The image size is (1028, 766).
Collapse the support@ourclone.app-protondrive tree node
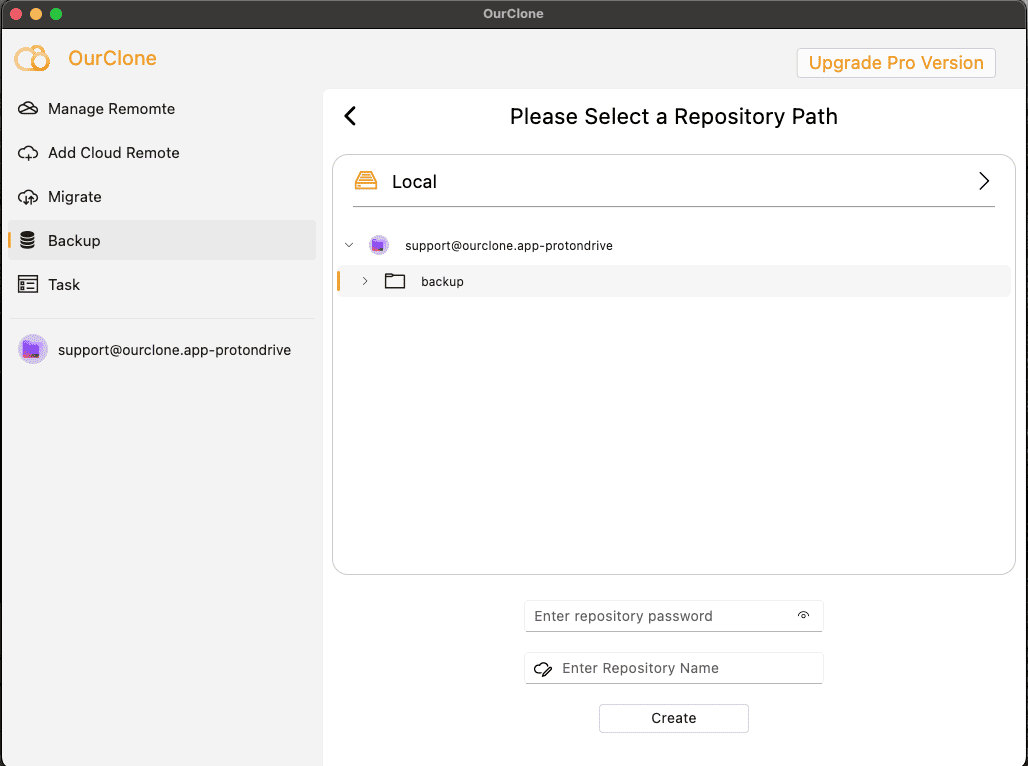click(349, 245)
